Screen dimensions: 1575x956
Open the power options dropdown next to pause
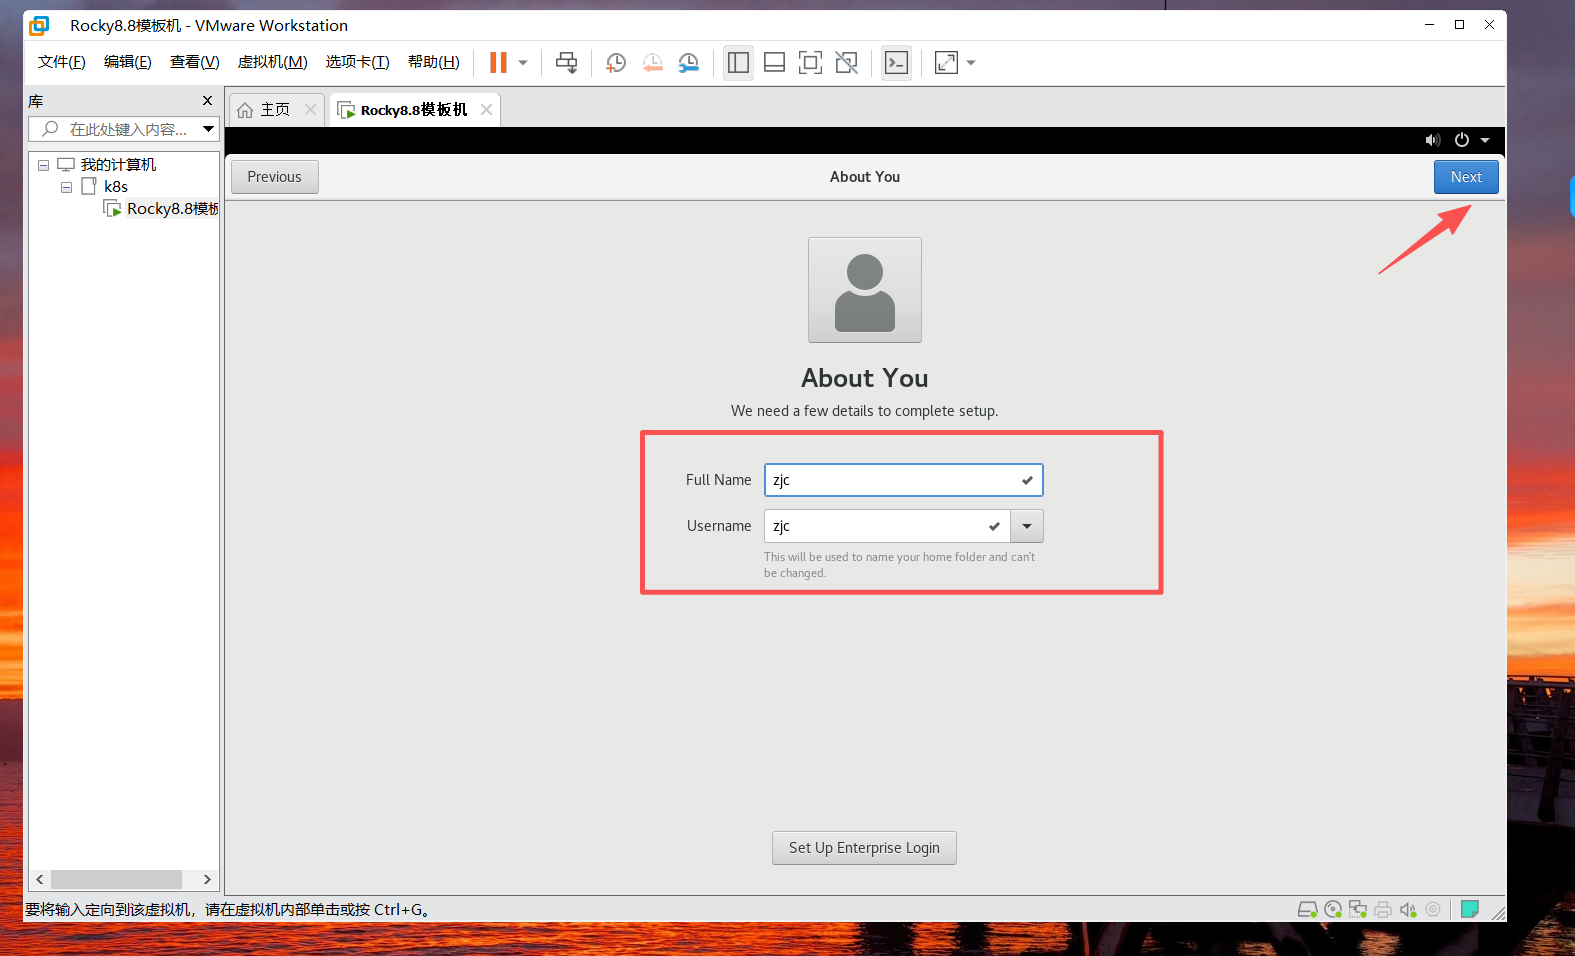[523, 63]
